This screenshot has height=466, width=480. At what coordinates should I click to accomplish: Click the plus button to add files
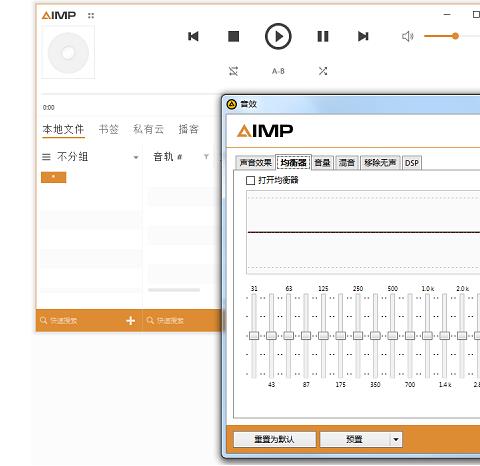[131, 321]
